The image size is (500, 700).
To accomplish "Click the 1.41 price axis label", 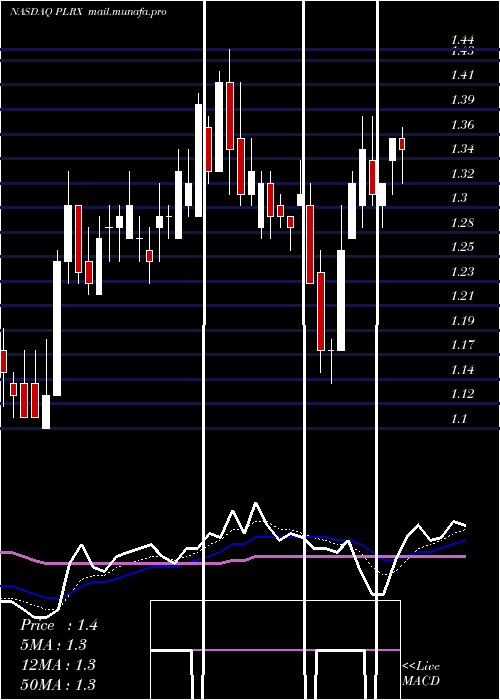I will (x=462, y=75).
